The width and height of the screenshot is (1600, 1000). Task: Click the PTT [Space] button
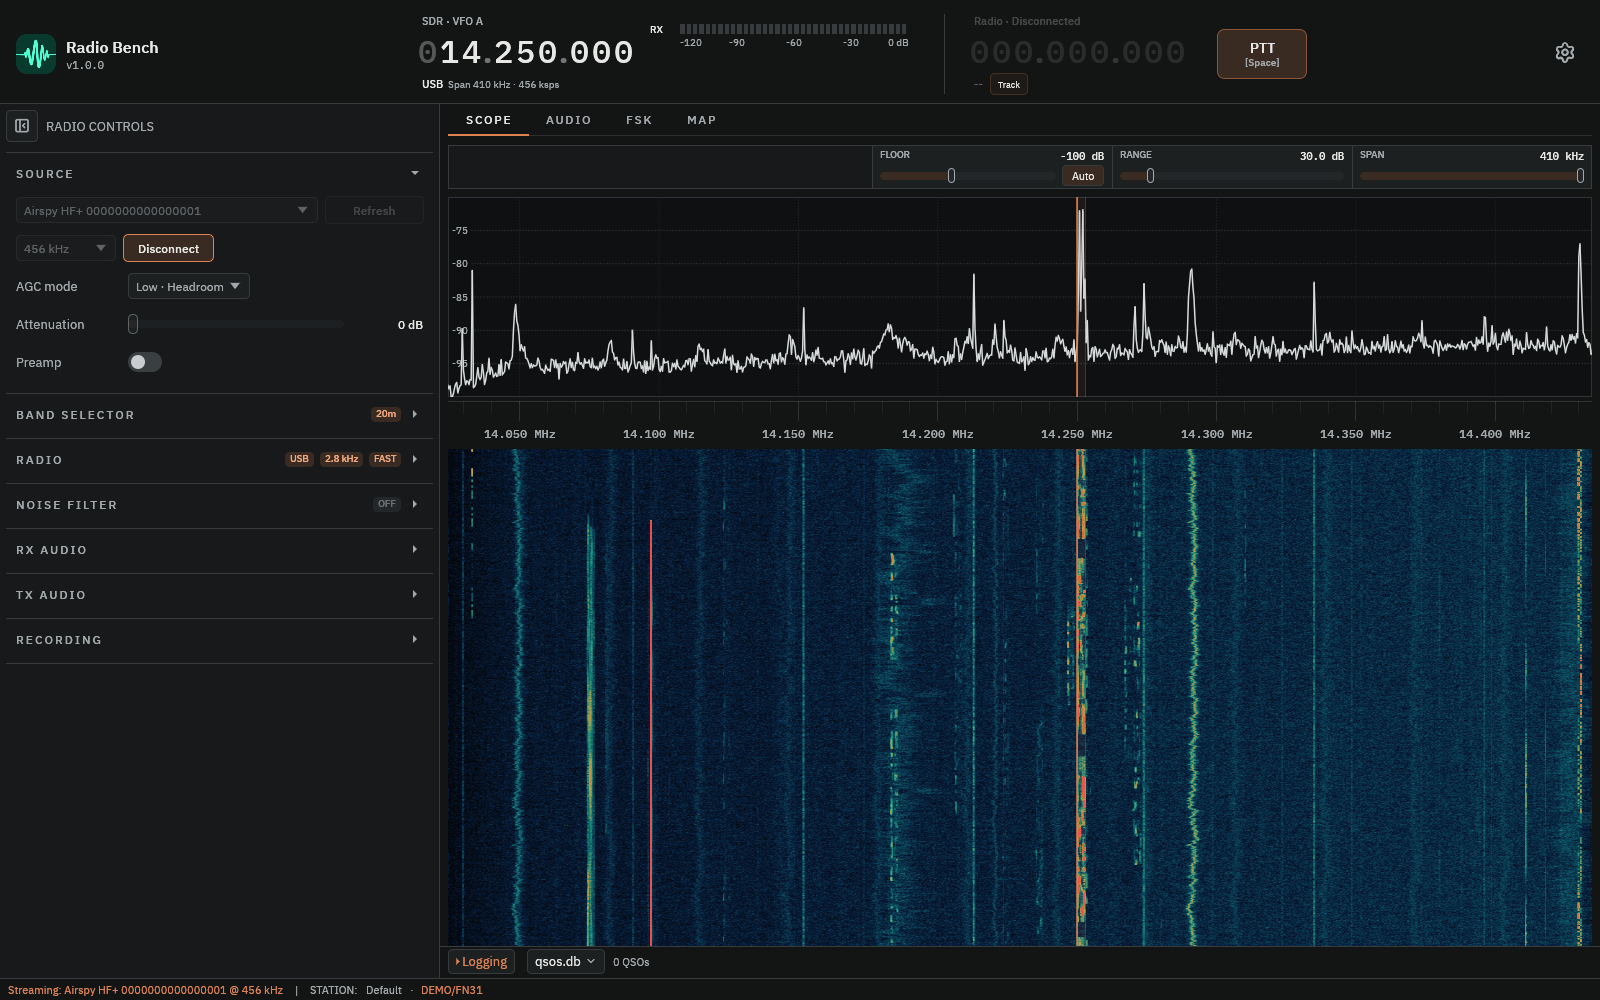click(1262, 54)
